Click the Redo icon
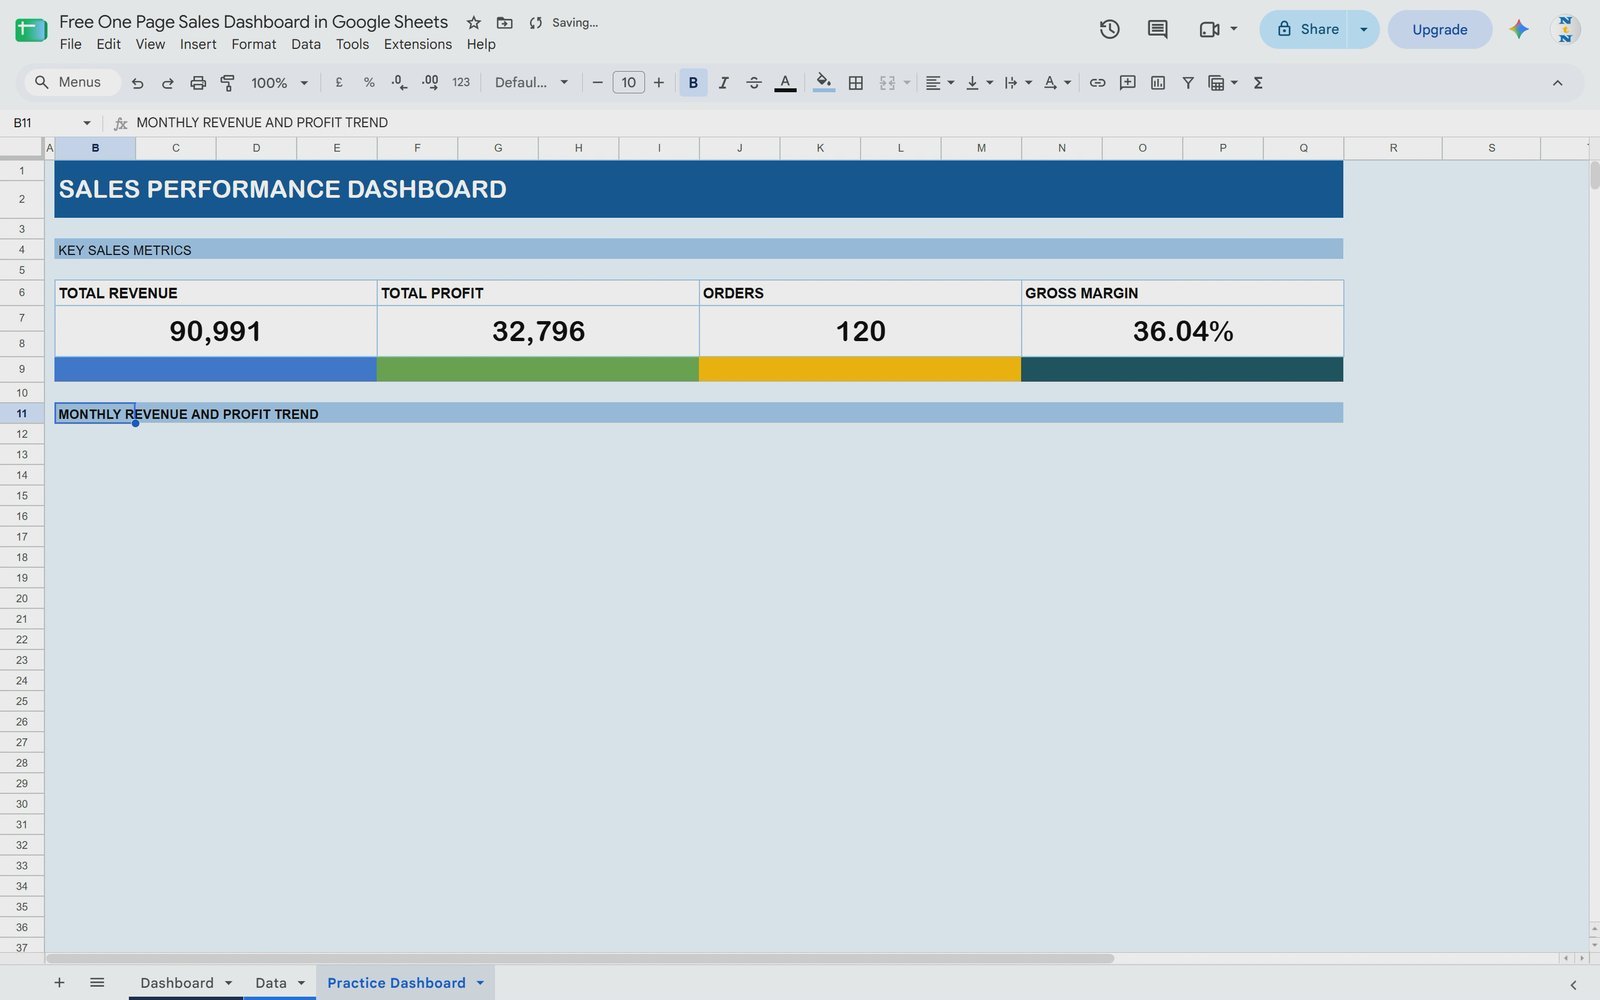 167,83
